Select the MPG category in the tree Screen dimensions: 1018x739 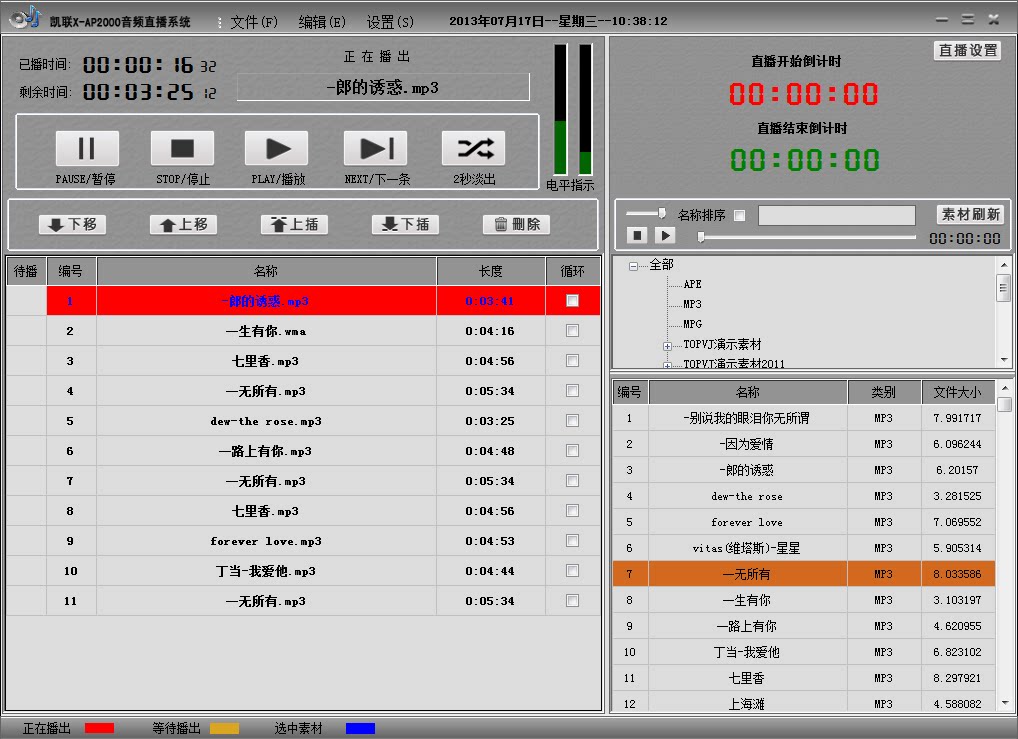tap(692, 324)
